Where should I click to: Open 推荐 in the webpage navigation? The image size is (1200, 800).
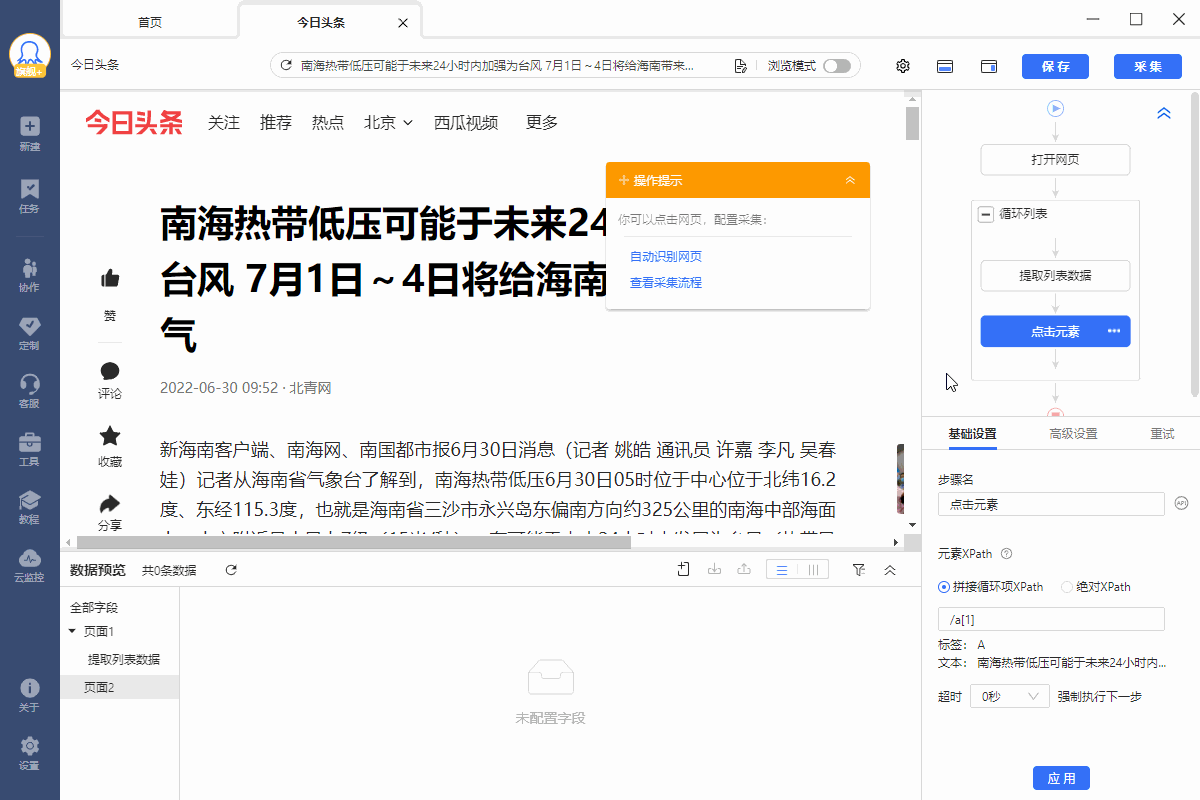(x=276, y=122)
